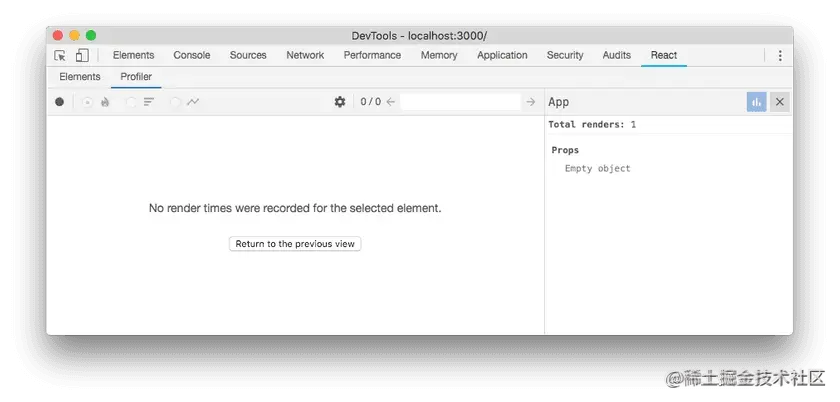The width and height of the screenshot is (840, 402).
Task: Select the flame chart radio option
Action: click(87, 102)
